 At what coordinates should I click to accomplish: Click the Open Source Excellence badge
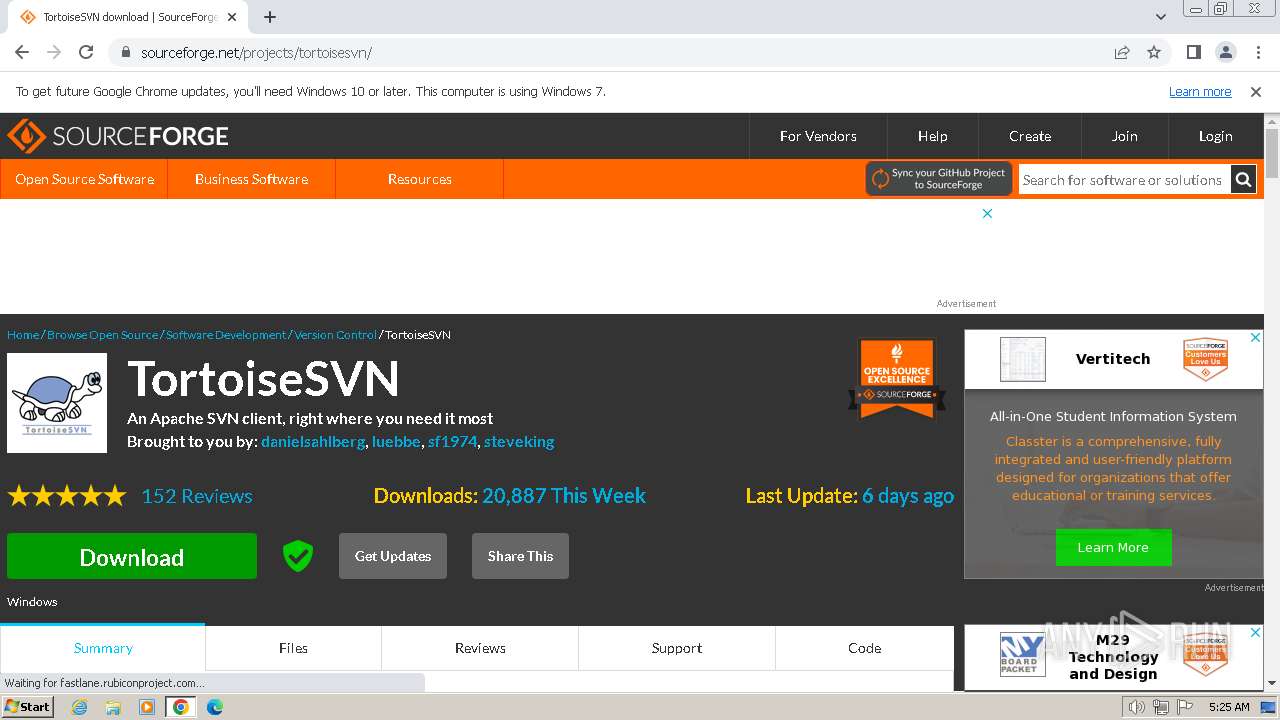click(x=897, y=377)
